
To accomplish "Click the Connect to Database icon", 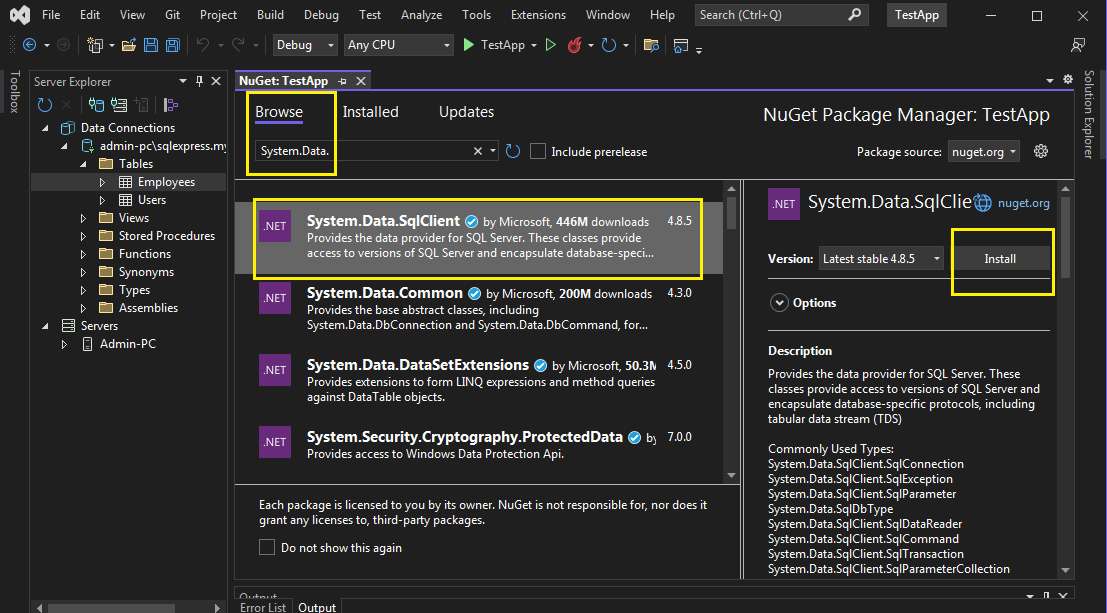I will (97, 104).
